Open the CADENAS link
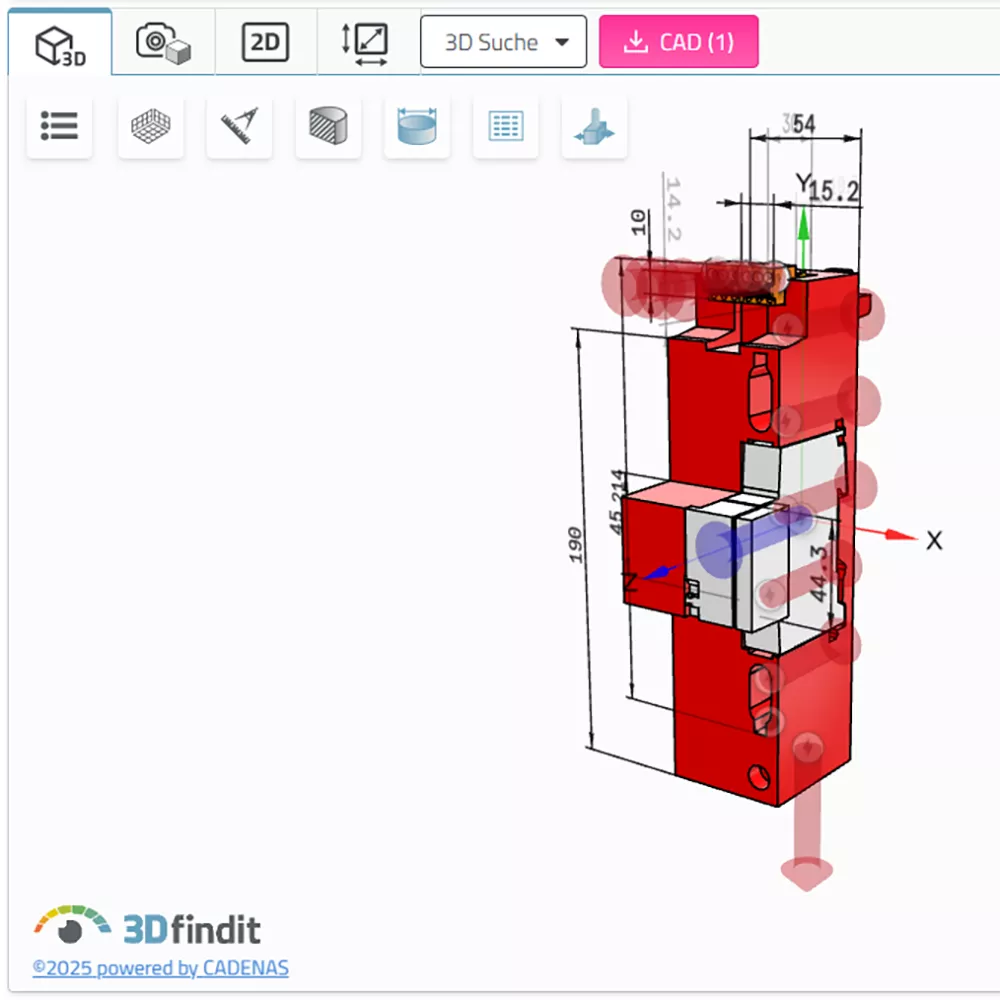The width and height of the screenshot is (1000, 1000). (243, 968)
